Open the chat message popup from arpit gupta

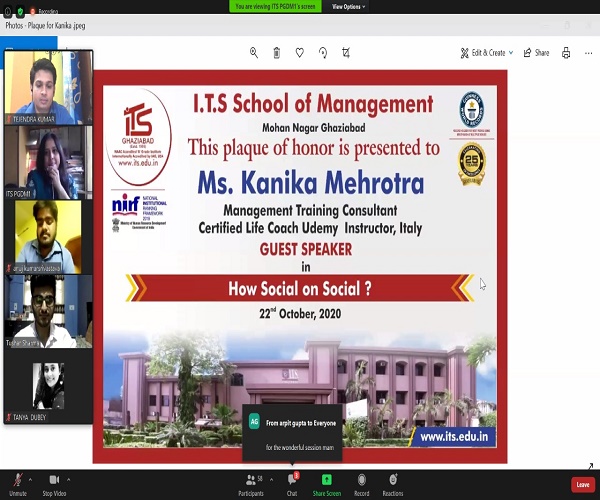(x=292, y=433)
